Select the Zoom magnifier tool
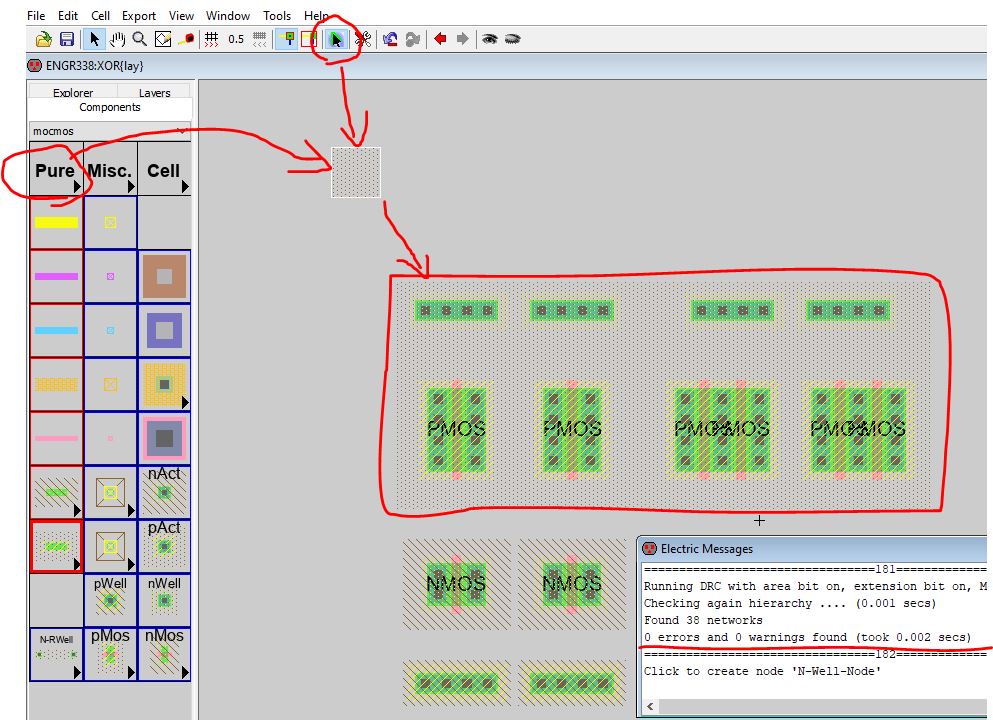Screen dimensions: 993x720 [x=140, y=39]
